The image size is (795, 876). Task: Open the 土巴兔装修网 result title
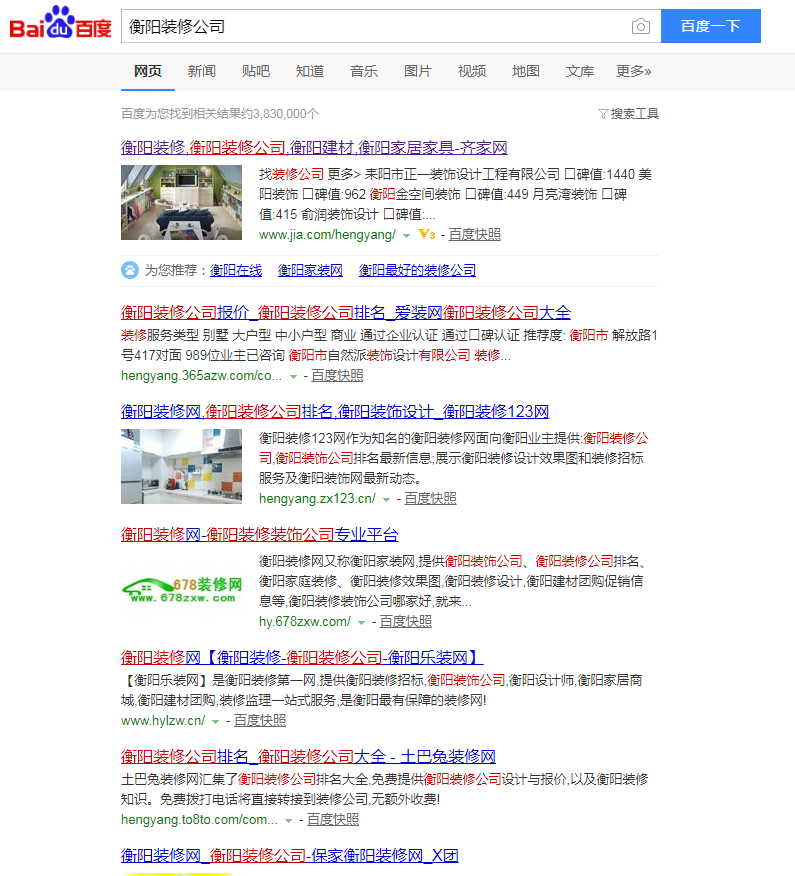pos(308,756)
